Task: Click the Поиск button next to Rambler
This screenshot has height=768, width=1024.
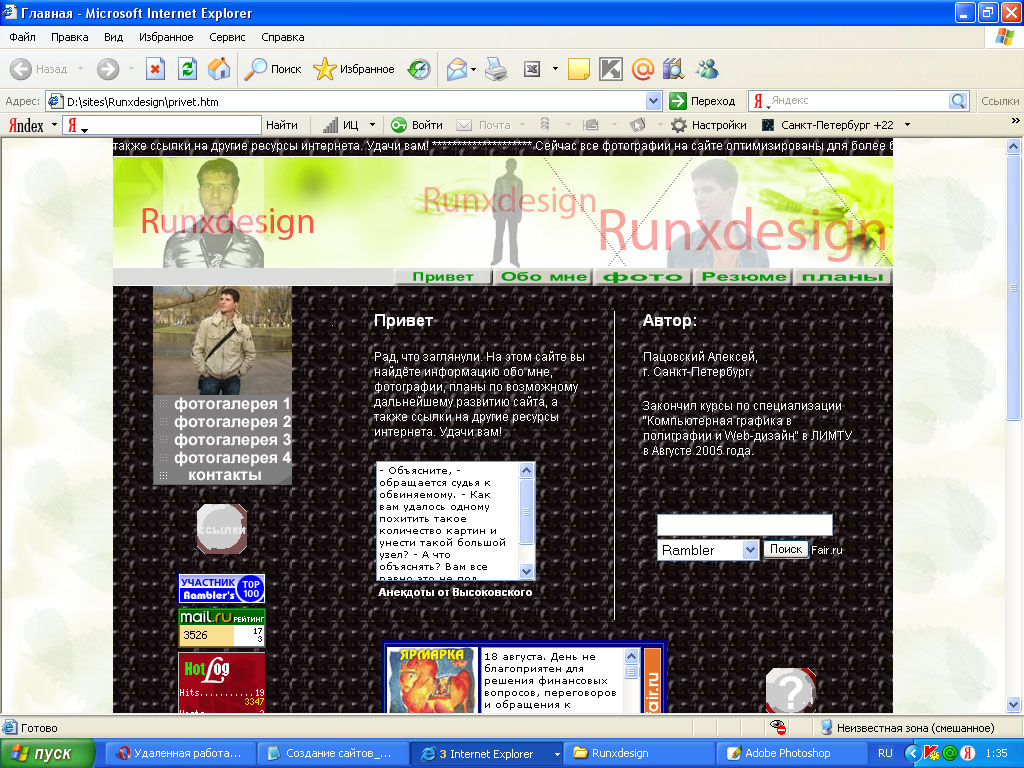Action: pos(786,549)
